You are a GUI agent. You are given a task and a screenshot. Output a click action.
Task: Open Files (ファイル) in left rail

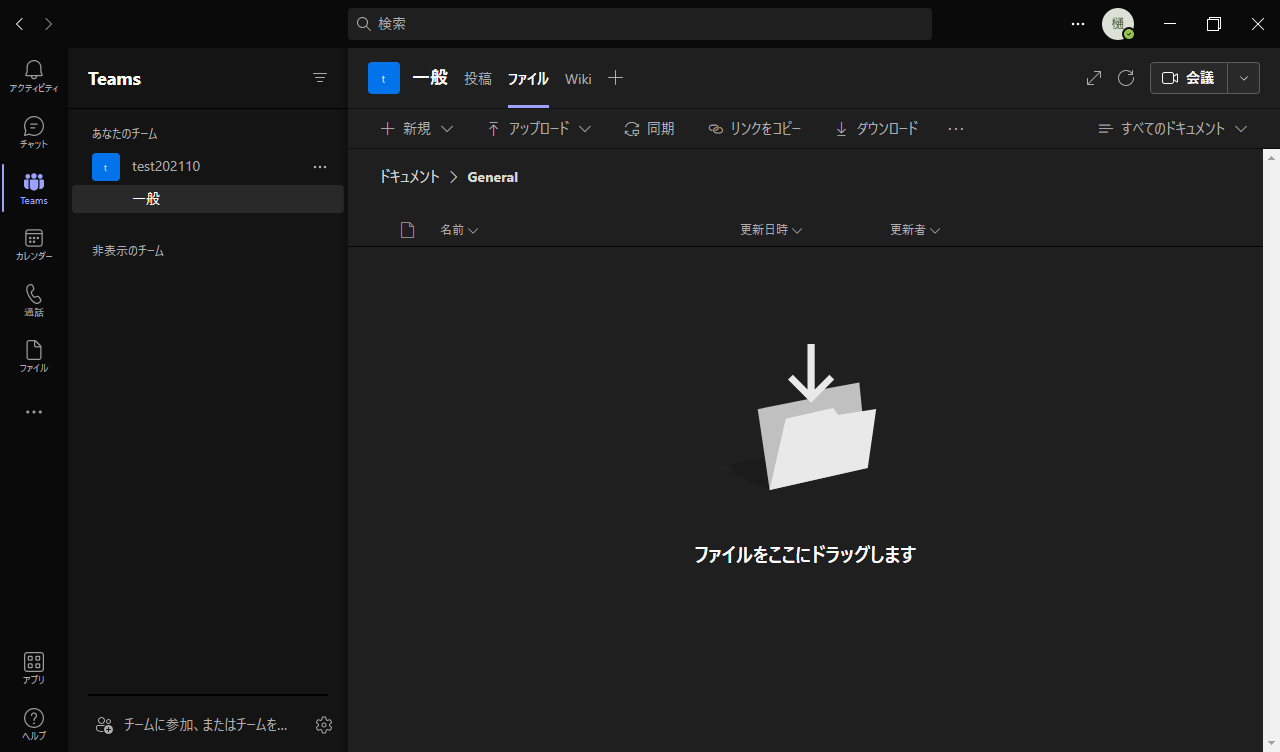(x=34, y=356)
